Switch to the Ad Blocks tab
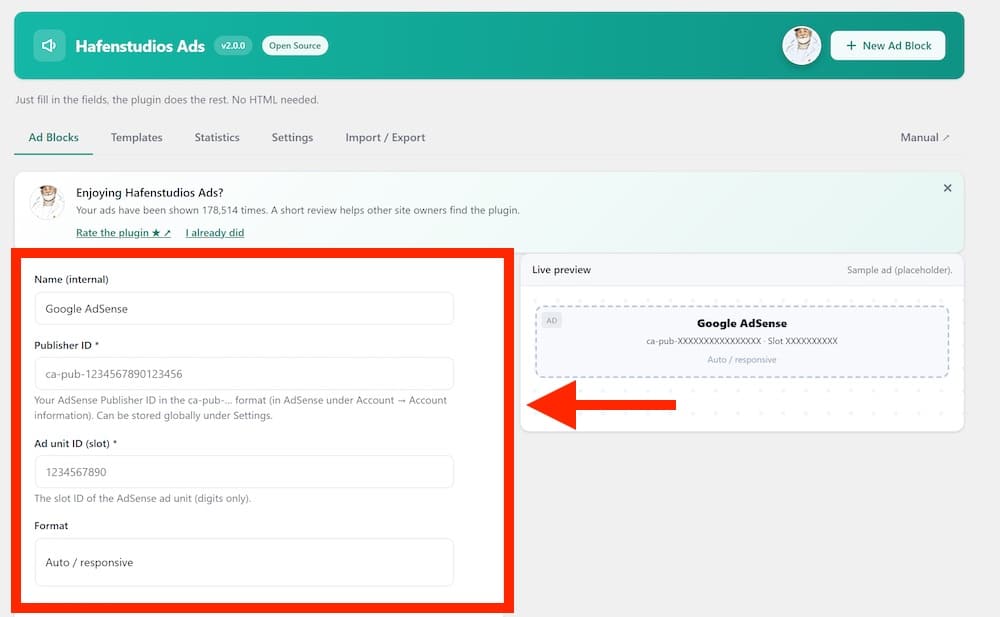 tap(54, 137)
